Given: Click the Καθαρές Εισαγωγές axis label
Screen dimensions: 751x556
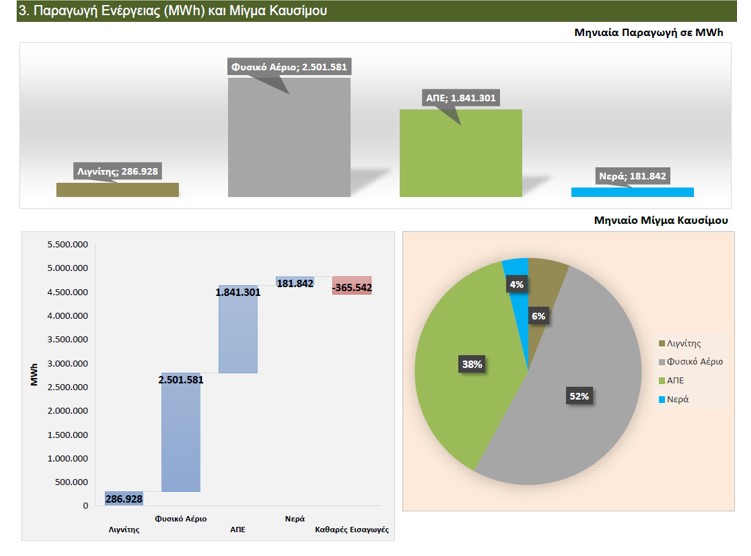Looking at the screenshot, I should click(351, 529).
